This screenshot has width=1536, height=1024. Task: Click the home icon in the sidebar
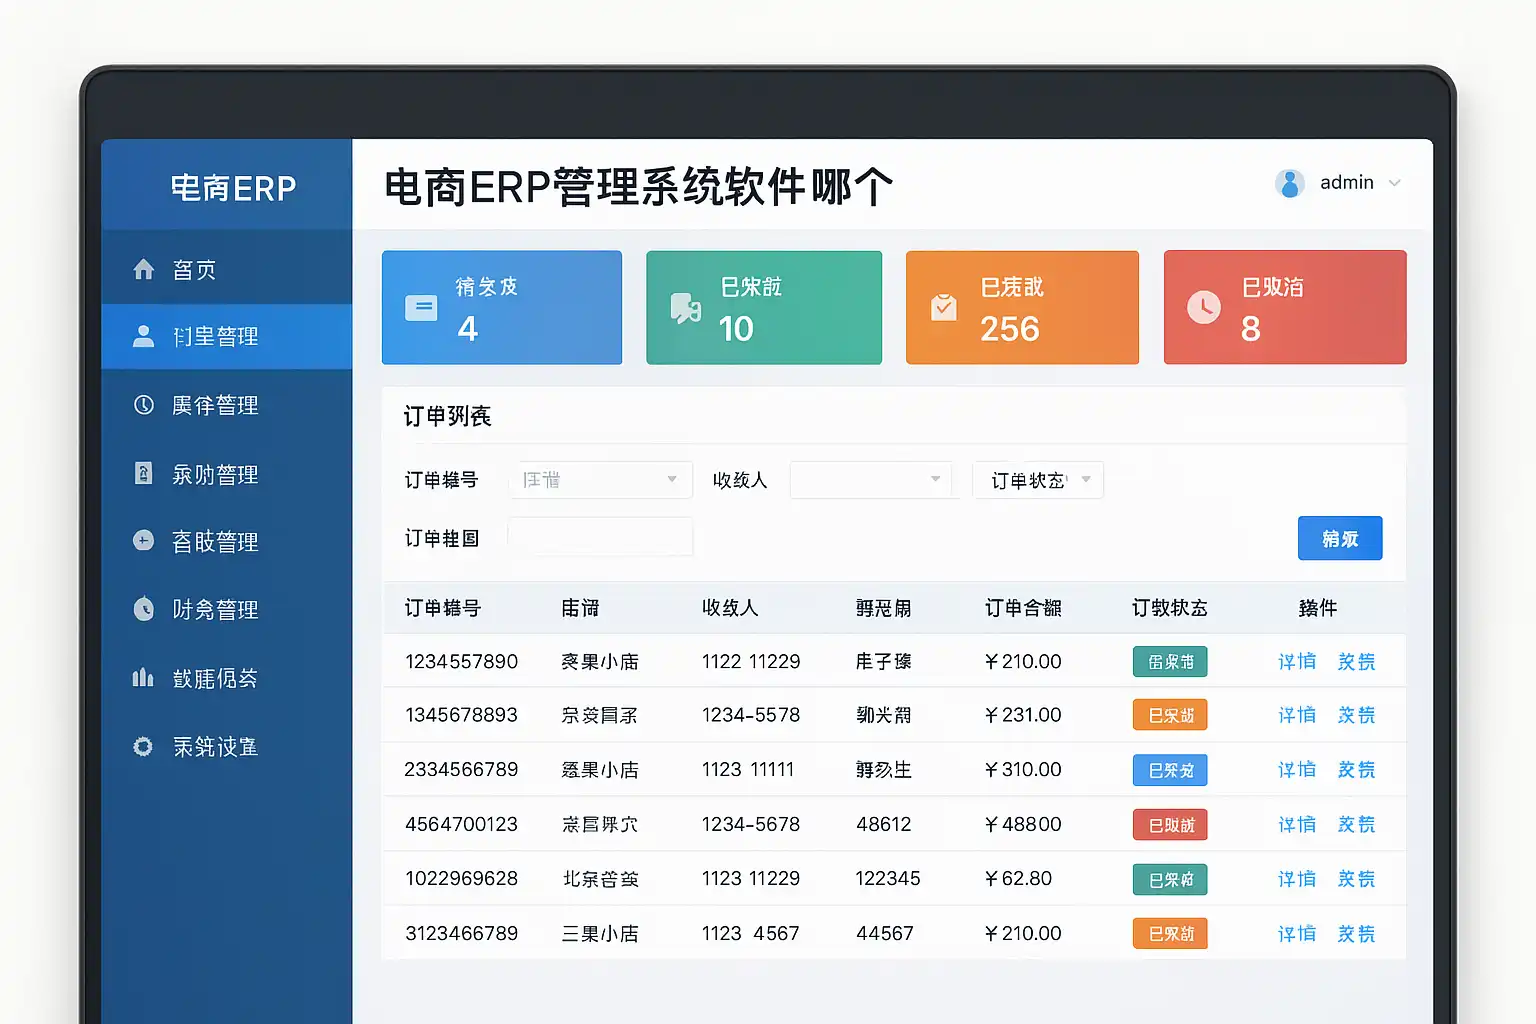pos(144,270)
